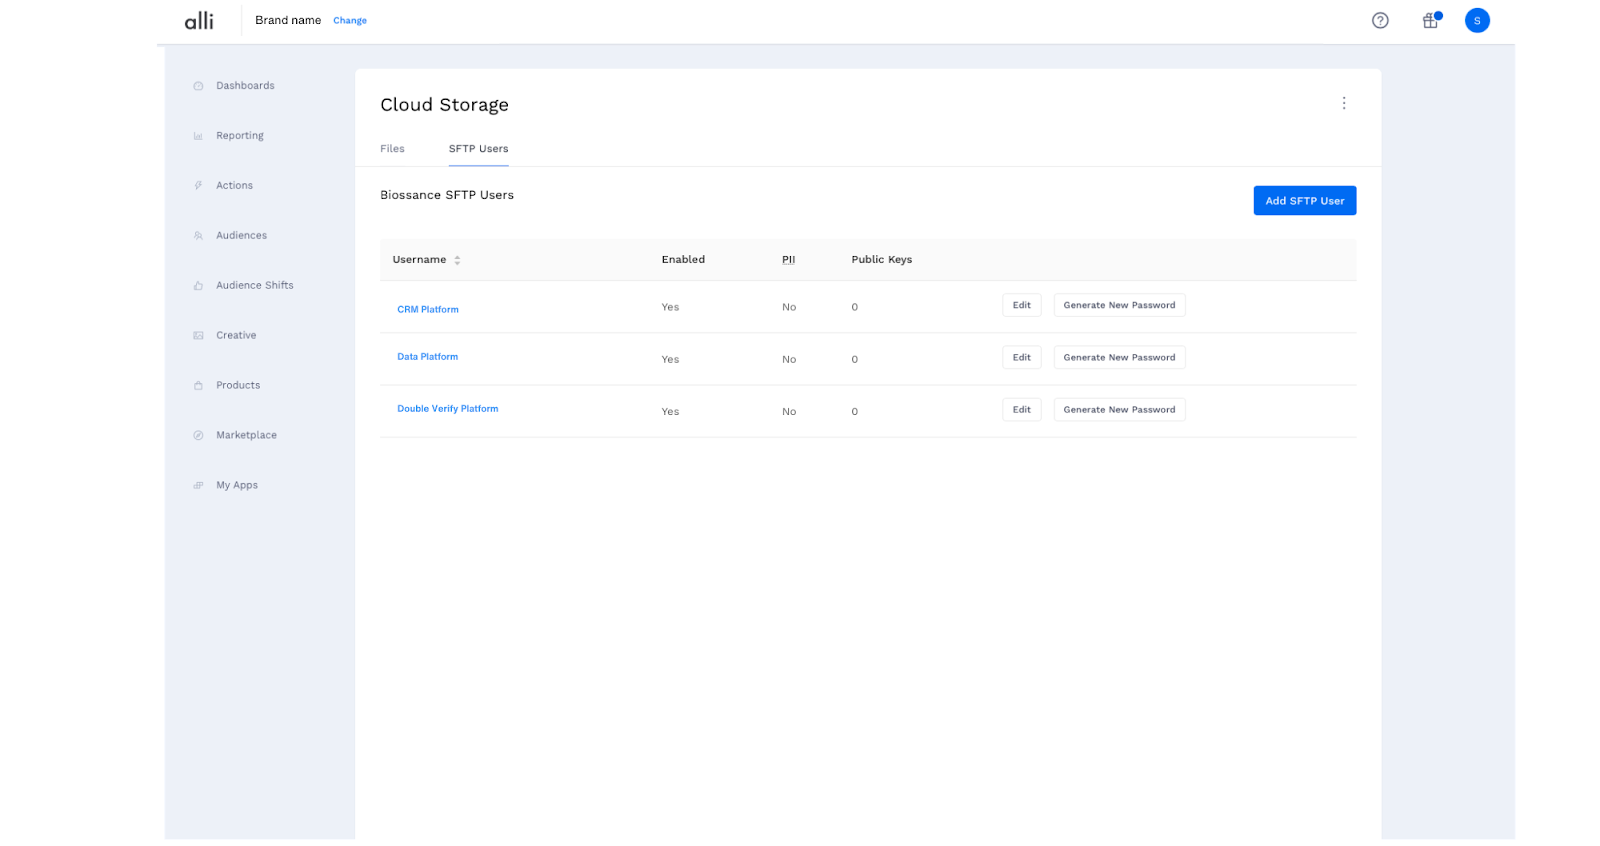The image size is (1600, 846).
Task: Open the Double Verify Platform link
Action: click(x=447, y=409)
